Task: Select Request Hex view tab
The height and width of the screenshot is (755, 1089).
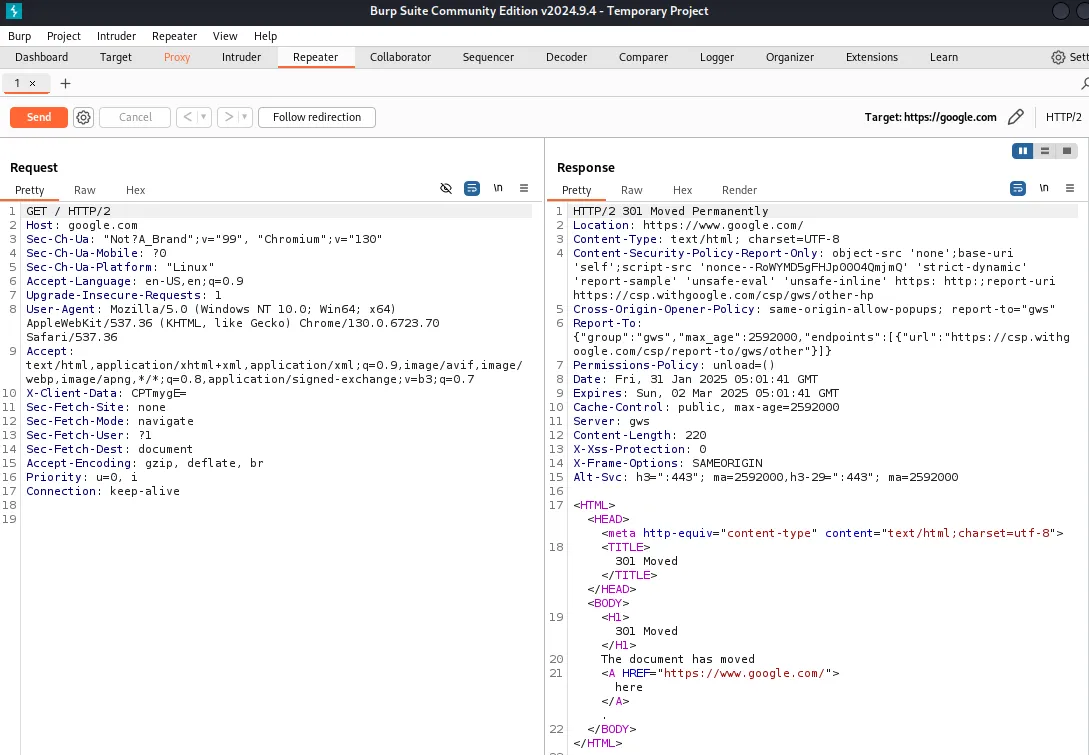Action: (135, 190)
